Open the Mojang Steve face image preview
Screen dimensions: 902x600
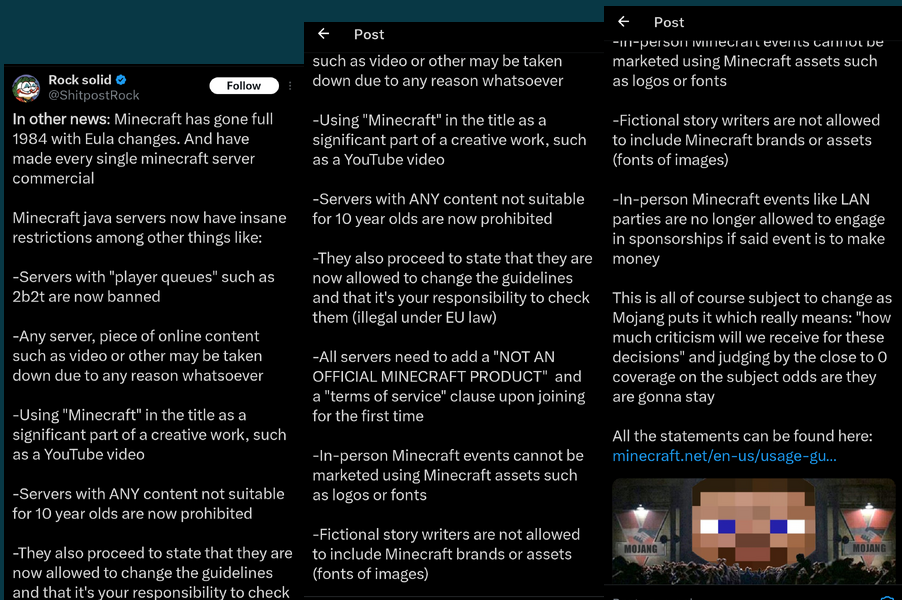click(x=754, y=531)
